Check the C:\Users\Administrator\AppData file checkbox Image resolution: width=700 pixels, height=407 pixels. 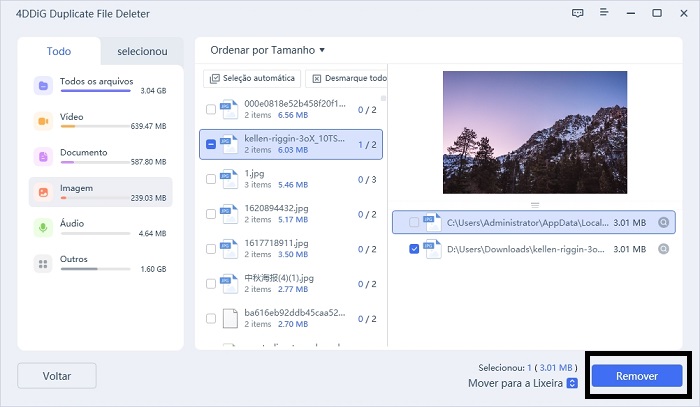(x=414, y=222)
